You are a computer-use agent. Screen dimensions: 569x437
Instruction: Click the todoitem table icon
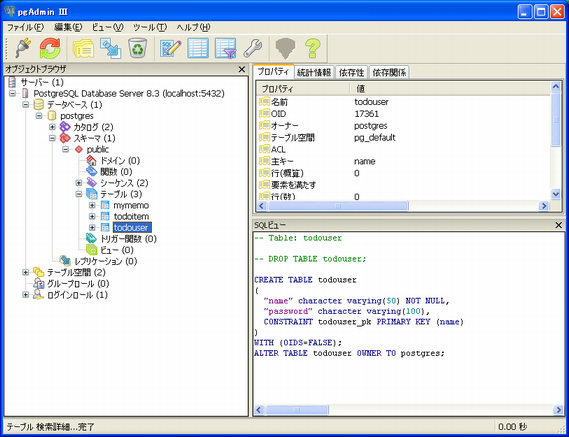point(105,217)
